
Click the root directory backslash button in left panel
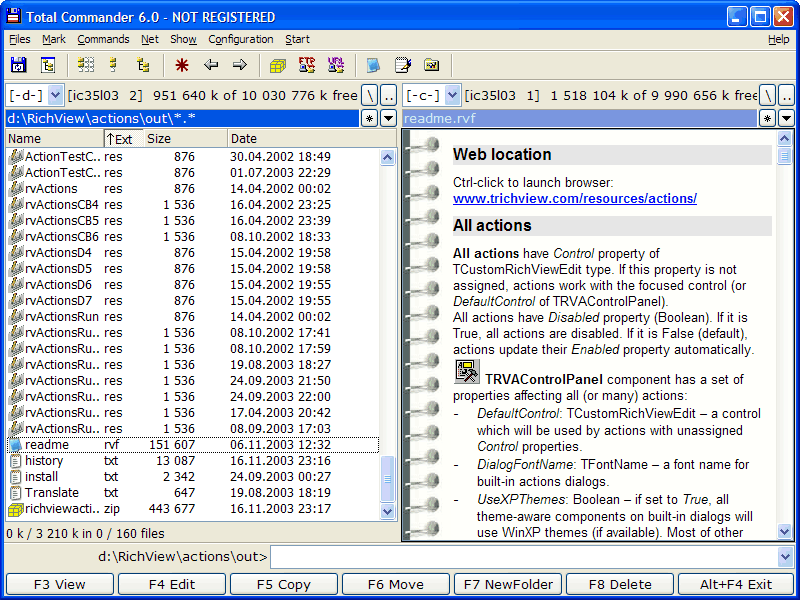(369, 95)
